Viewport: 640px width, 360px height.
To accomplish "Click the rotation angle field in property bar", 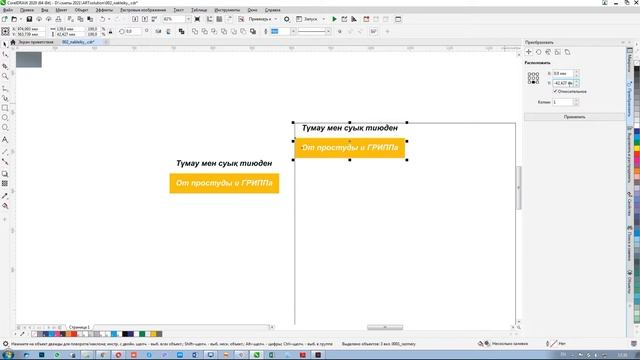I will click(x=133, y=31).
